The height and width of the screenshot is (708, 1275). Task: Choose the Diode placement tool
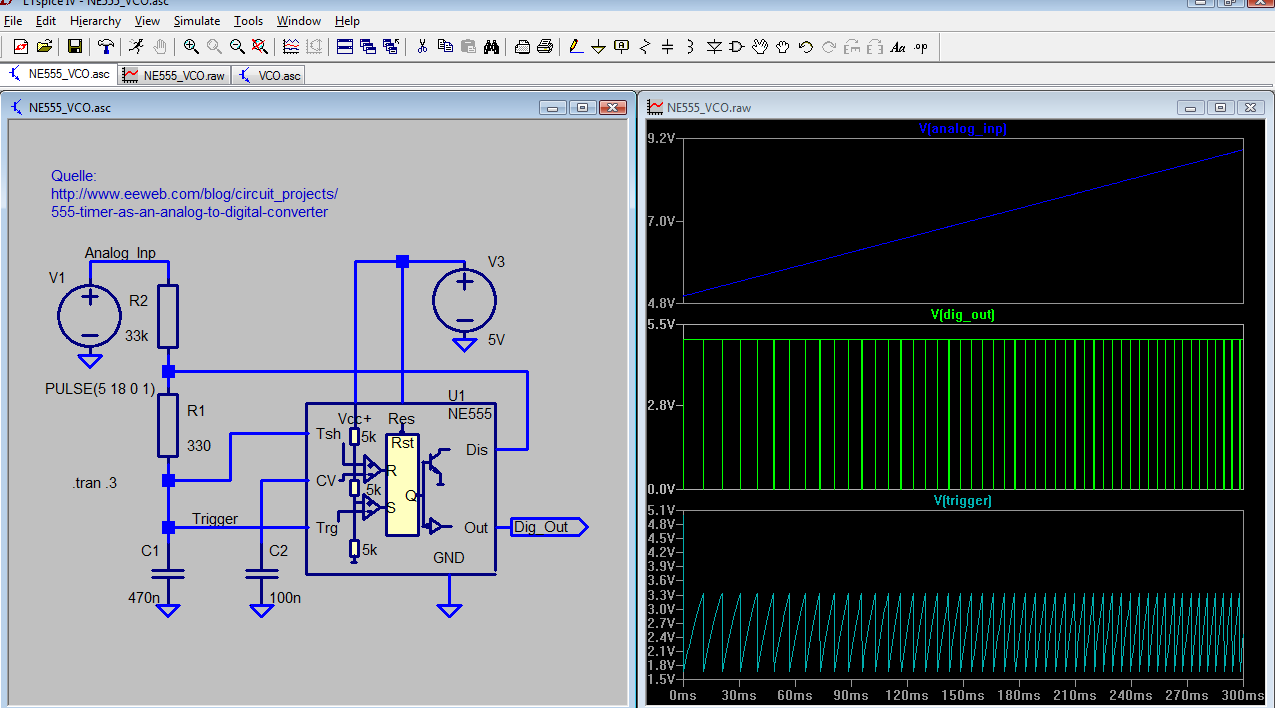point(714,46)
